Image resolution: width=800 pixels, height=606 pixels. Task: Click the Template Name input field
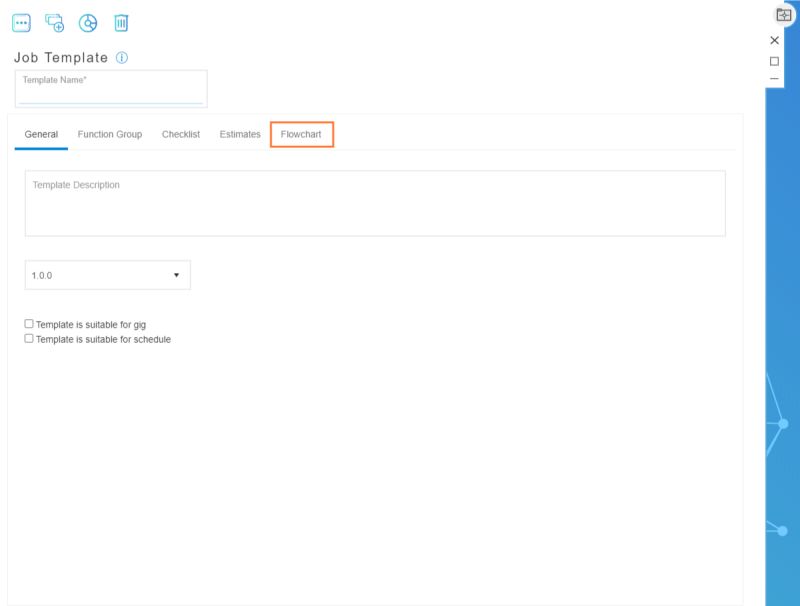click(110, 88)
